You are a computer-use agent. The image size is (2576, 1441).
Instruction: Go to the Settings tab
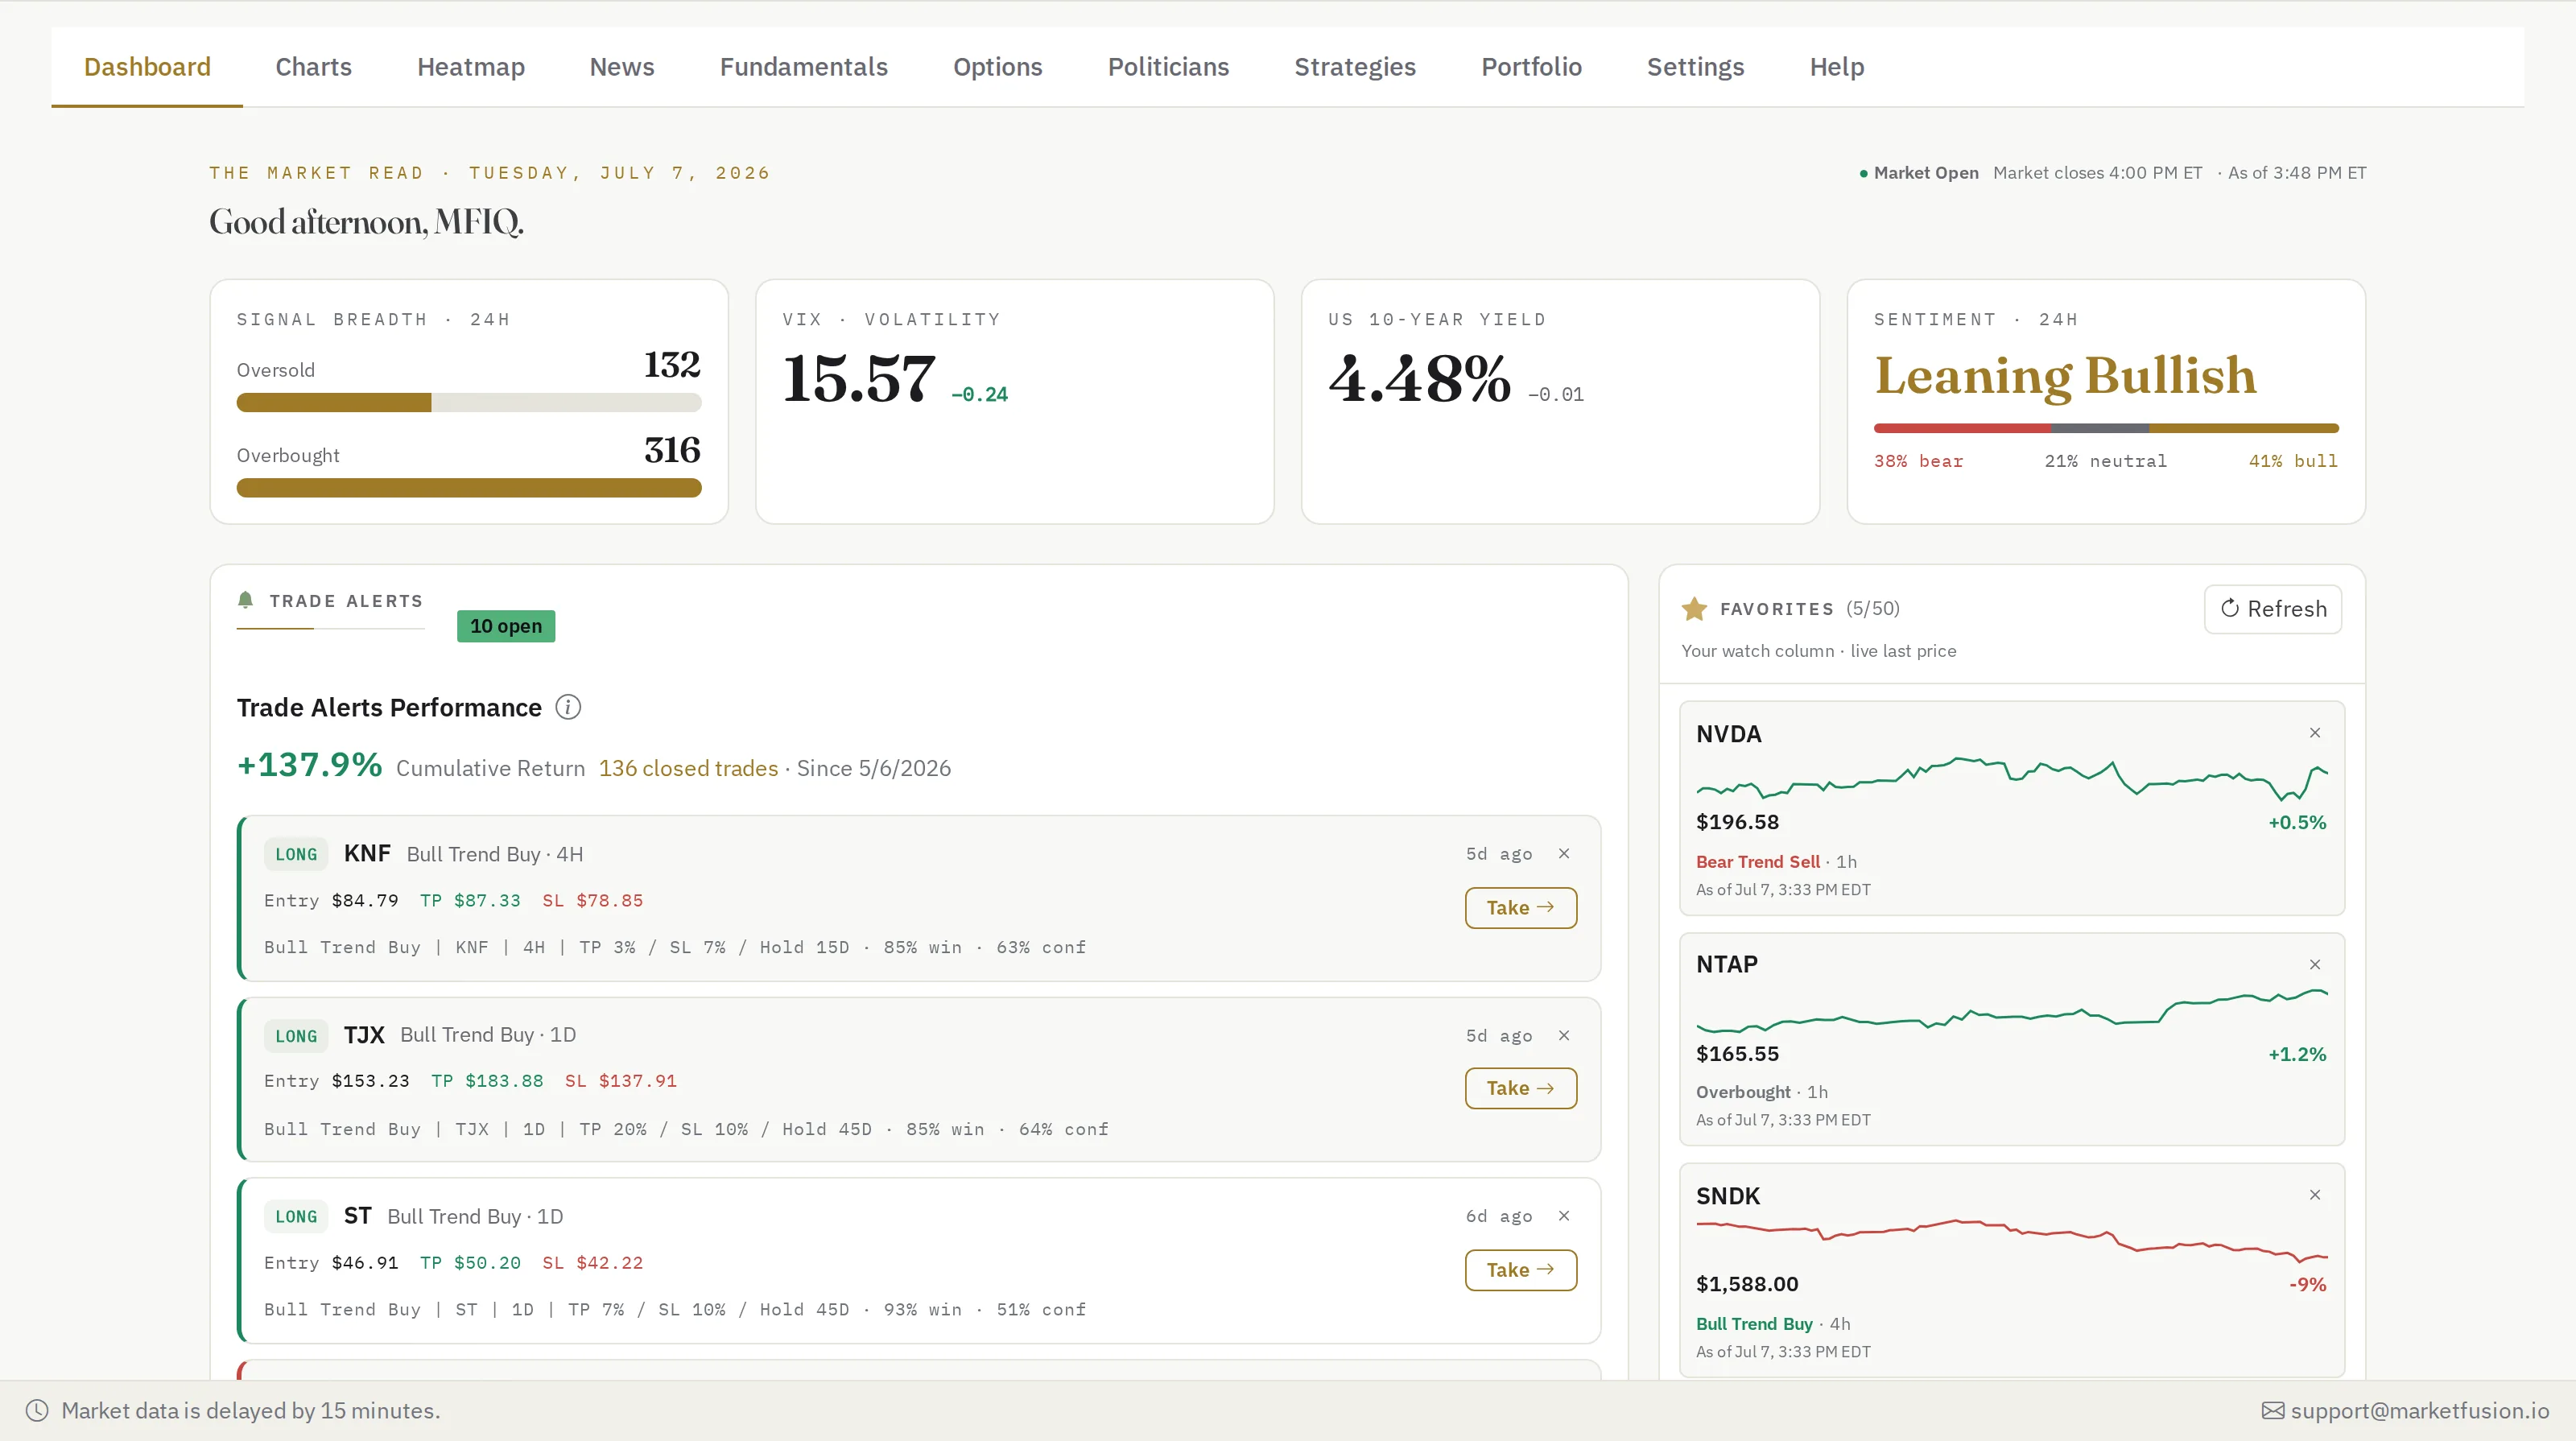click(1695, 67)
